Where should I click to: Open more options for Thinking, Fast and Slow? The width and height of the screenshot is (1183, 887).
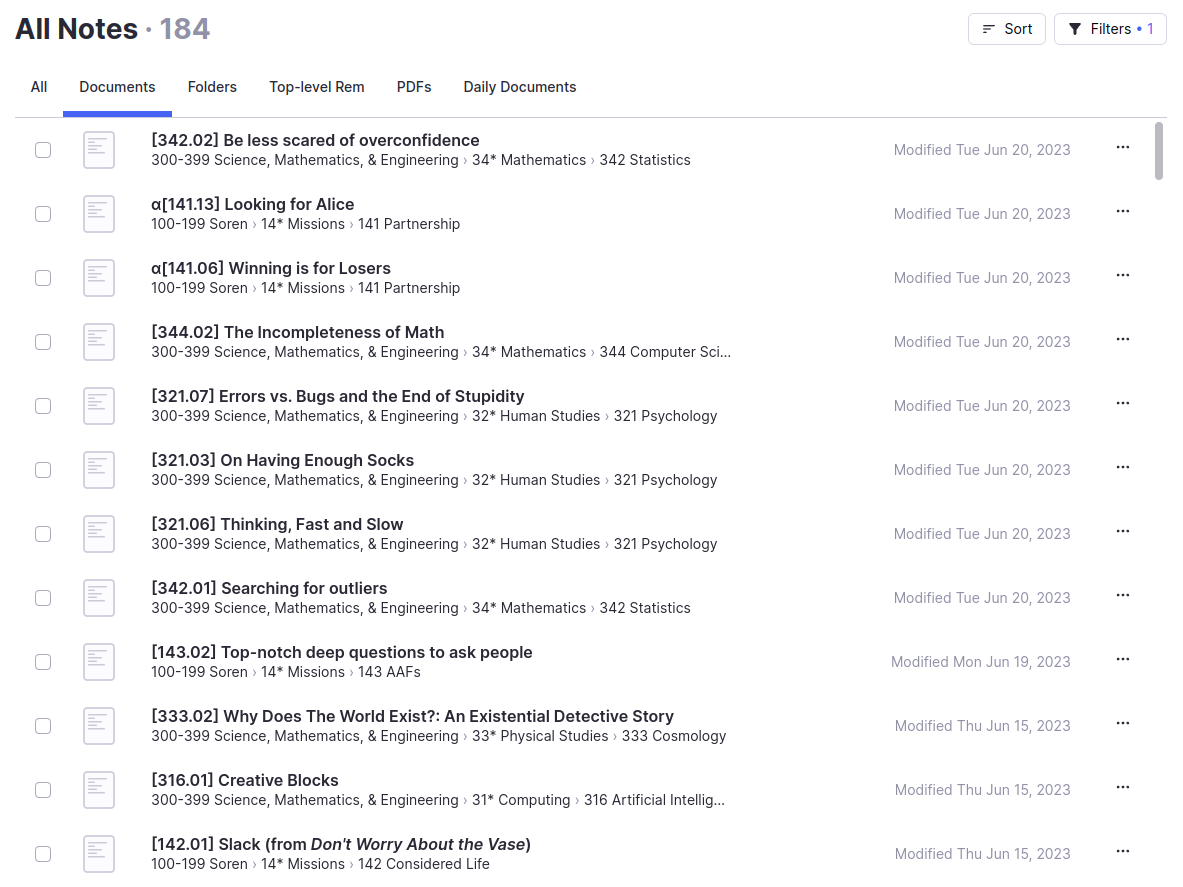point(1122,532)
